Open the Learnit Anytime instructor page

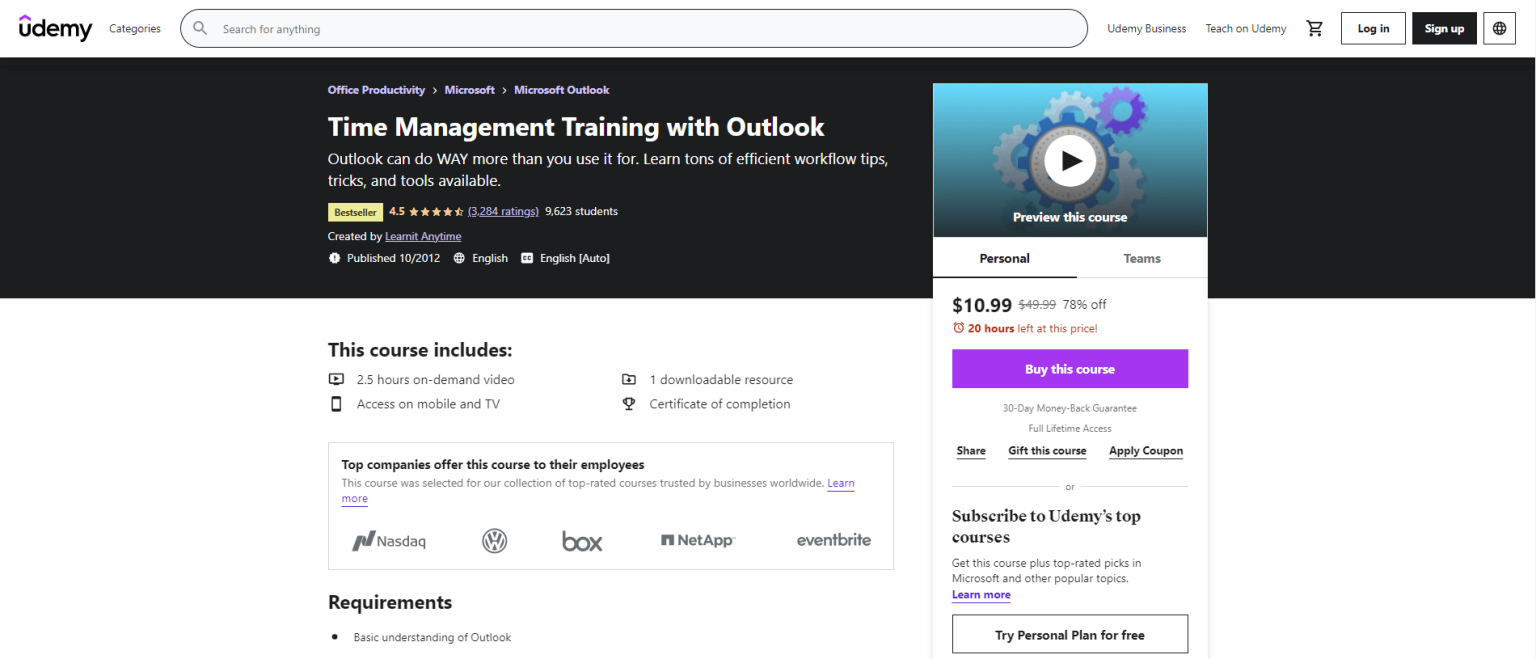click(x=422, y=236)
